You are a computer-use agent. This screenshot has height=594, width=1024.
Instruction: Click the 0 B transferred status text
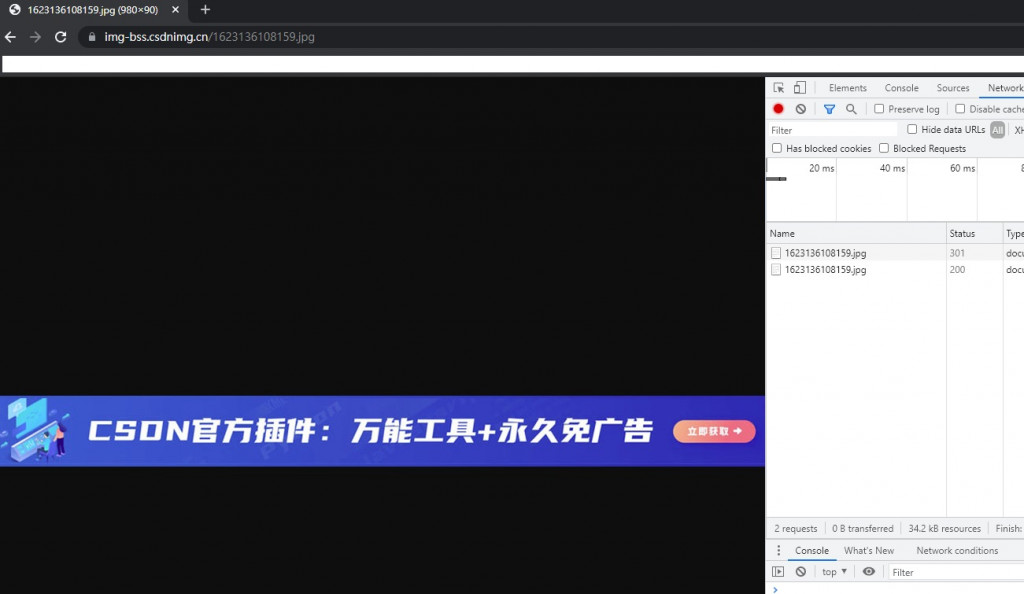(x=863, y=529)
